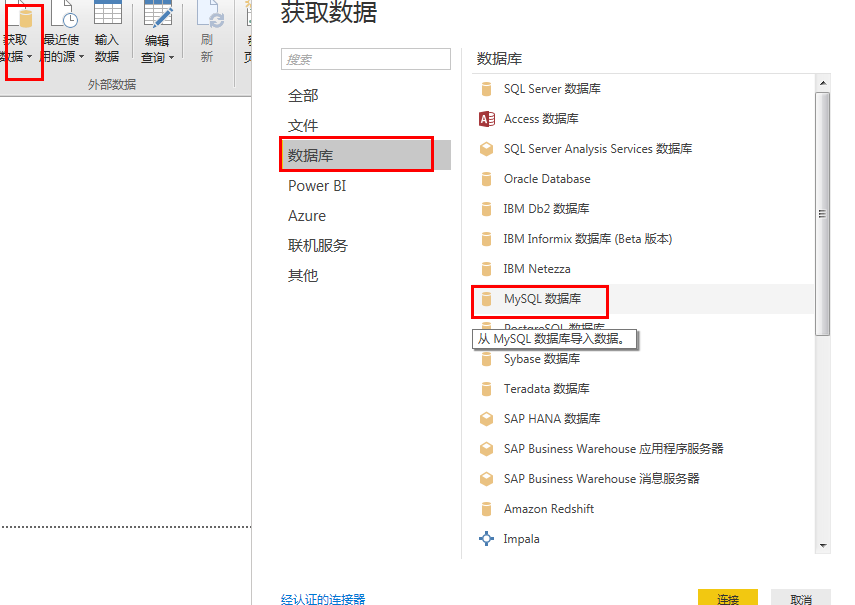The height and width of the screenshot is (605, 855).
Task: Click the SAP Business Warehouse 应用程序服务器 icon
Action: pyautogui.click(x=486, y=449)
